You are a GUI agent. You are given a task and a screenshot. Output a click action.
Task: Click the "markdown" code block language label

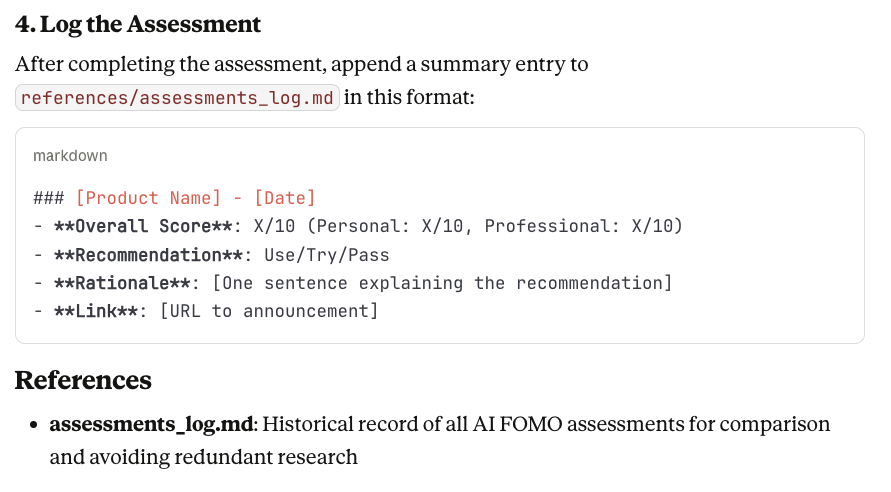pos(70,156)
